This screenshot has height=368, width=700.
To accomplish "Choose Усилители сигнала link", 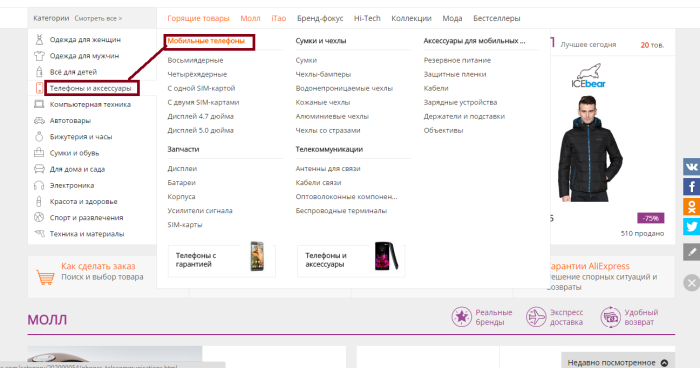I will tap(200, 210).
